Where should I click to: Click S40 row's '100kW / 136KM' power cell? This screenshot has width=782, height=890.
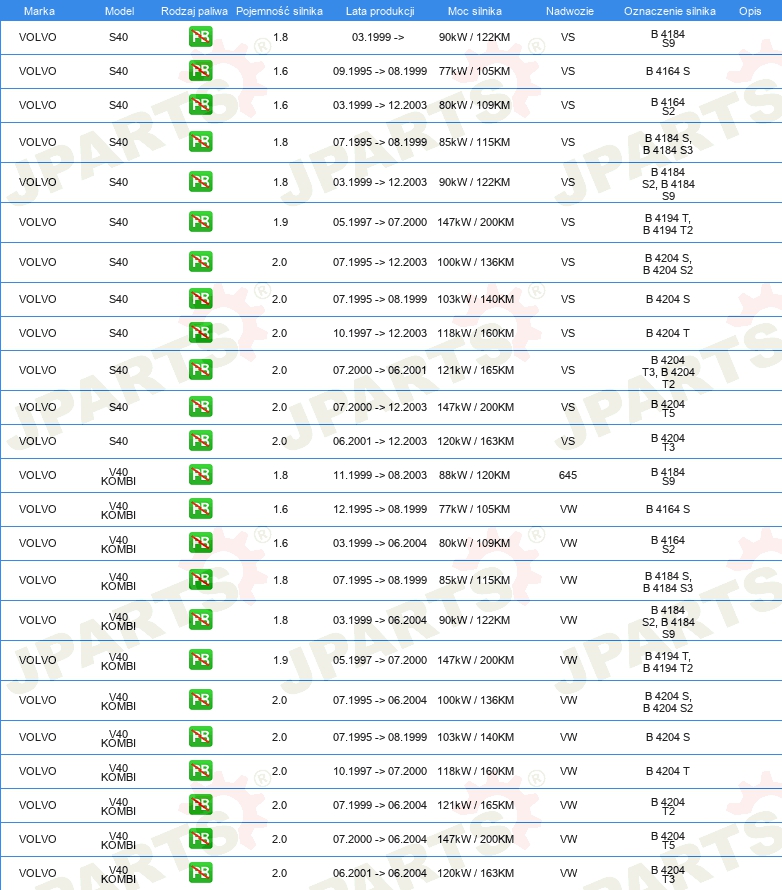pyautogui.click(x=476, y=262)
